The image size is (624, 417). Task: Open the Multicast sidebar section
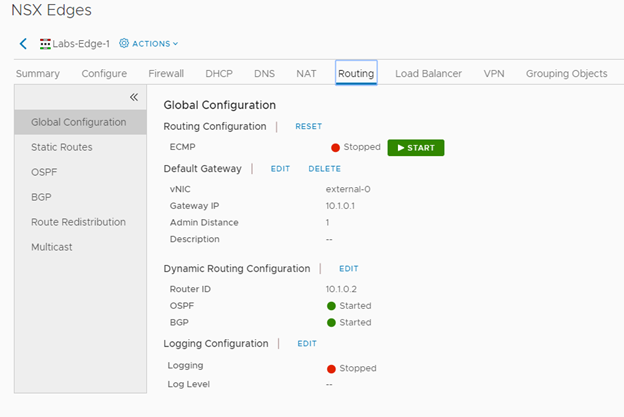coord(52,247)
